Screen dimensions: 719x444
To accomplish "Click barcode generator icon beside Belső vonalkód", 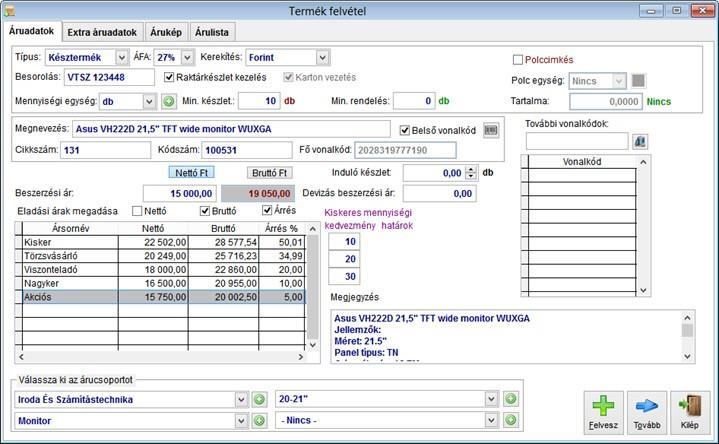I will tap(491, 130).
